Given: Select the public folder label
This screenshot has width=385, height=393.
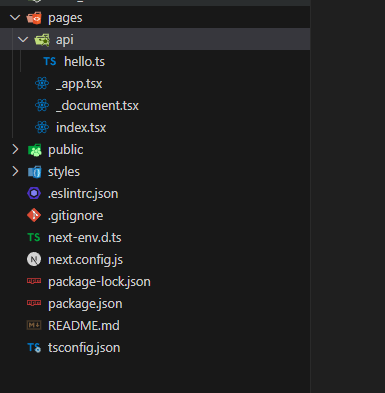Looking at the screenshot, I should (66, 150).
